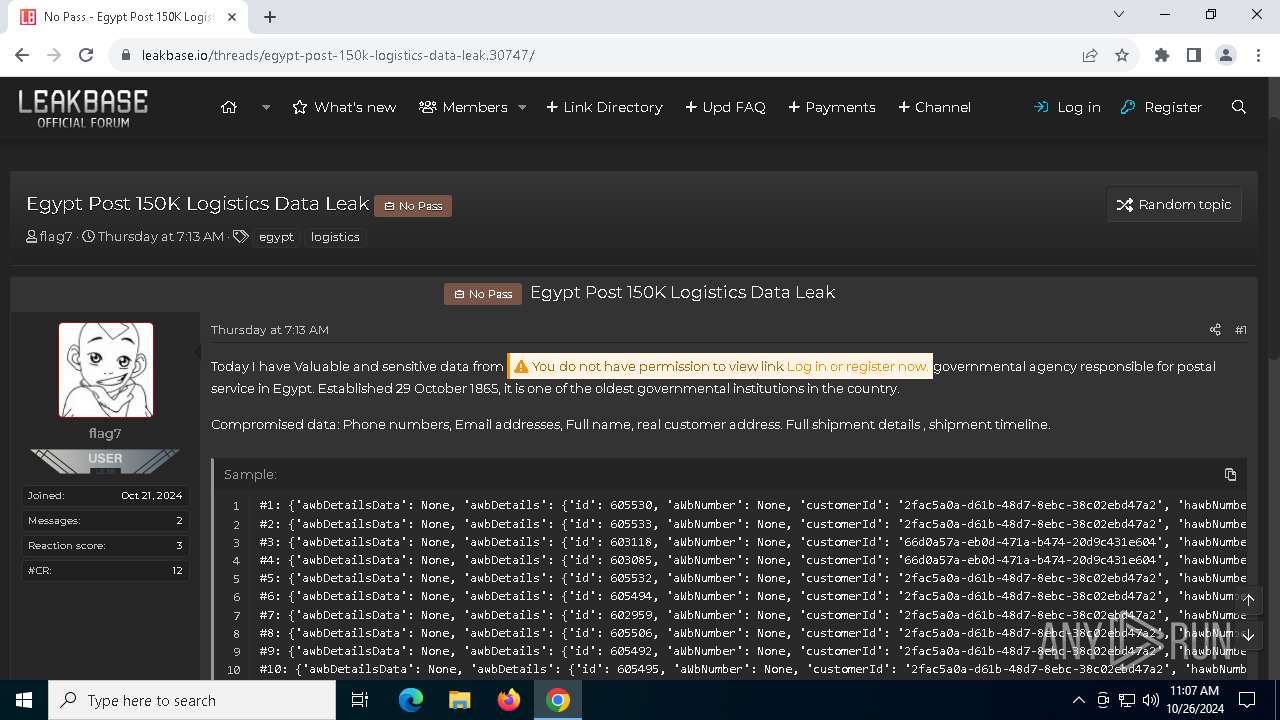1280x720 pixels.
Task: Open the Members menu item
Action: point(463,107)
